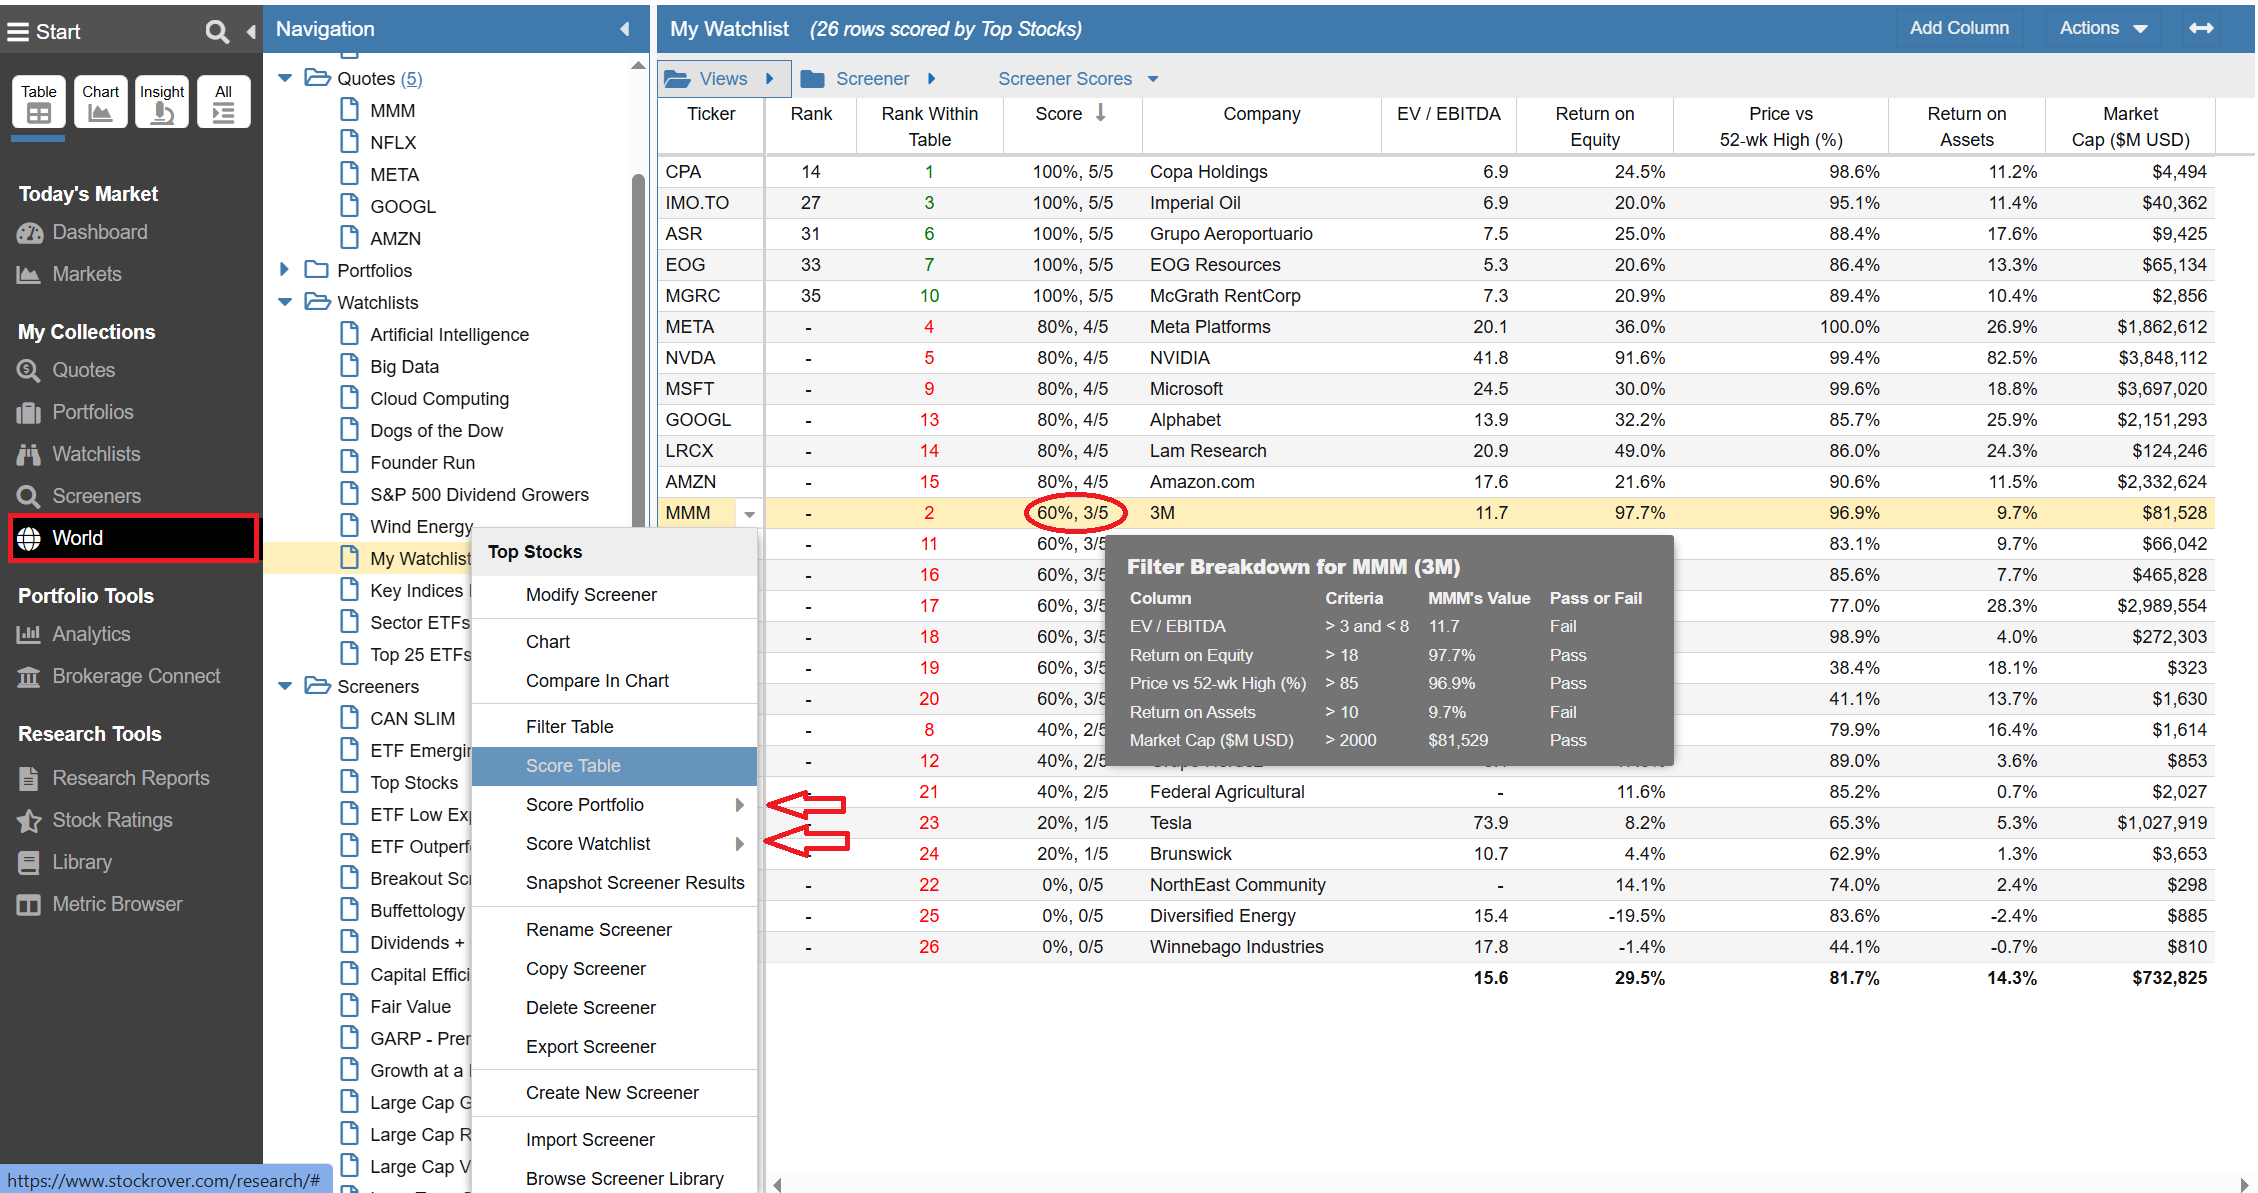Open Library in sidebar
2258x1193 pixels.
[x=65, y=862]
